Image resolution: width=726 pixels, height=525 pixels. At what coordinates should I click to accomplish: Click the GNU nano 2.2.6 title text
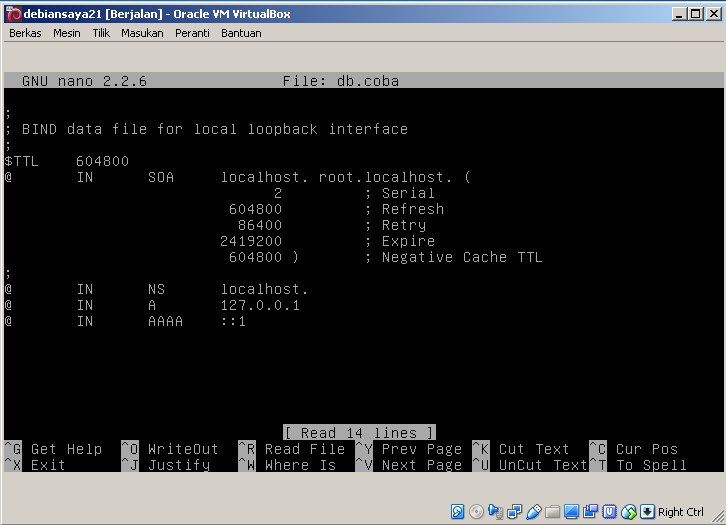click(84, 81)
